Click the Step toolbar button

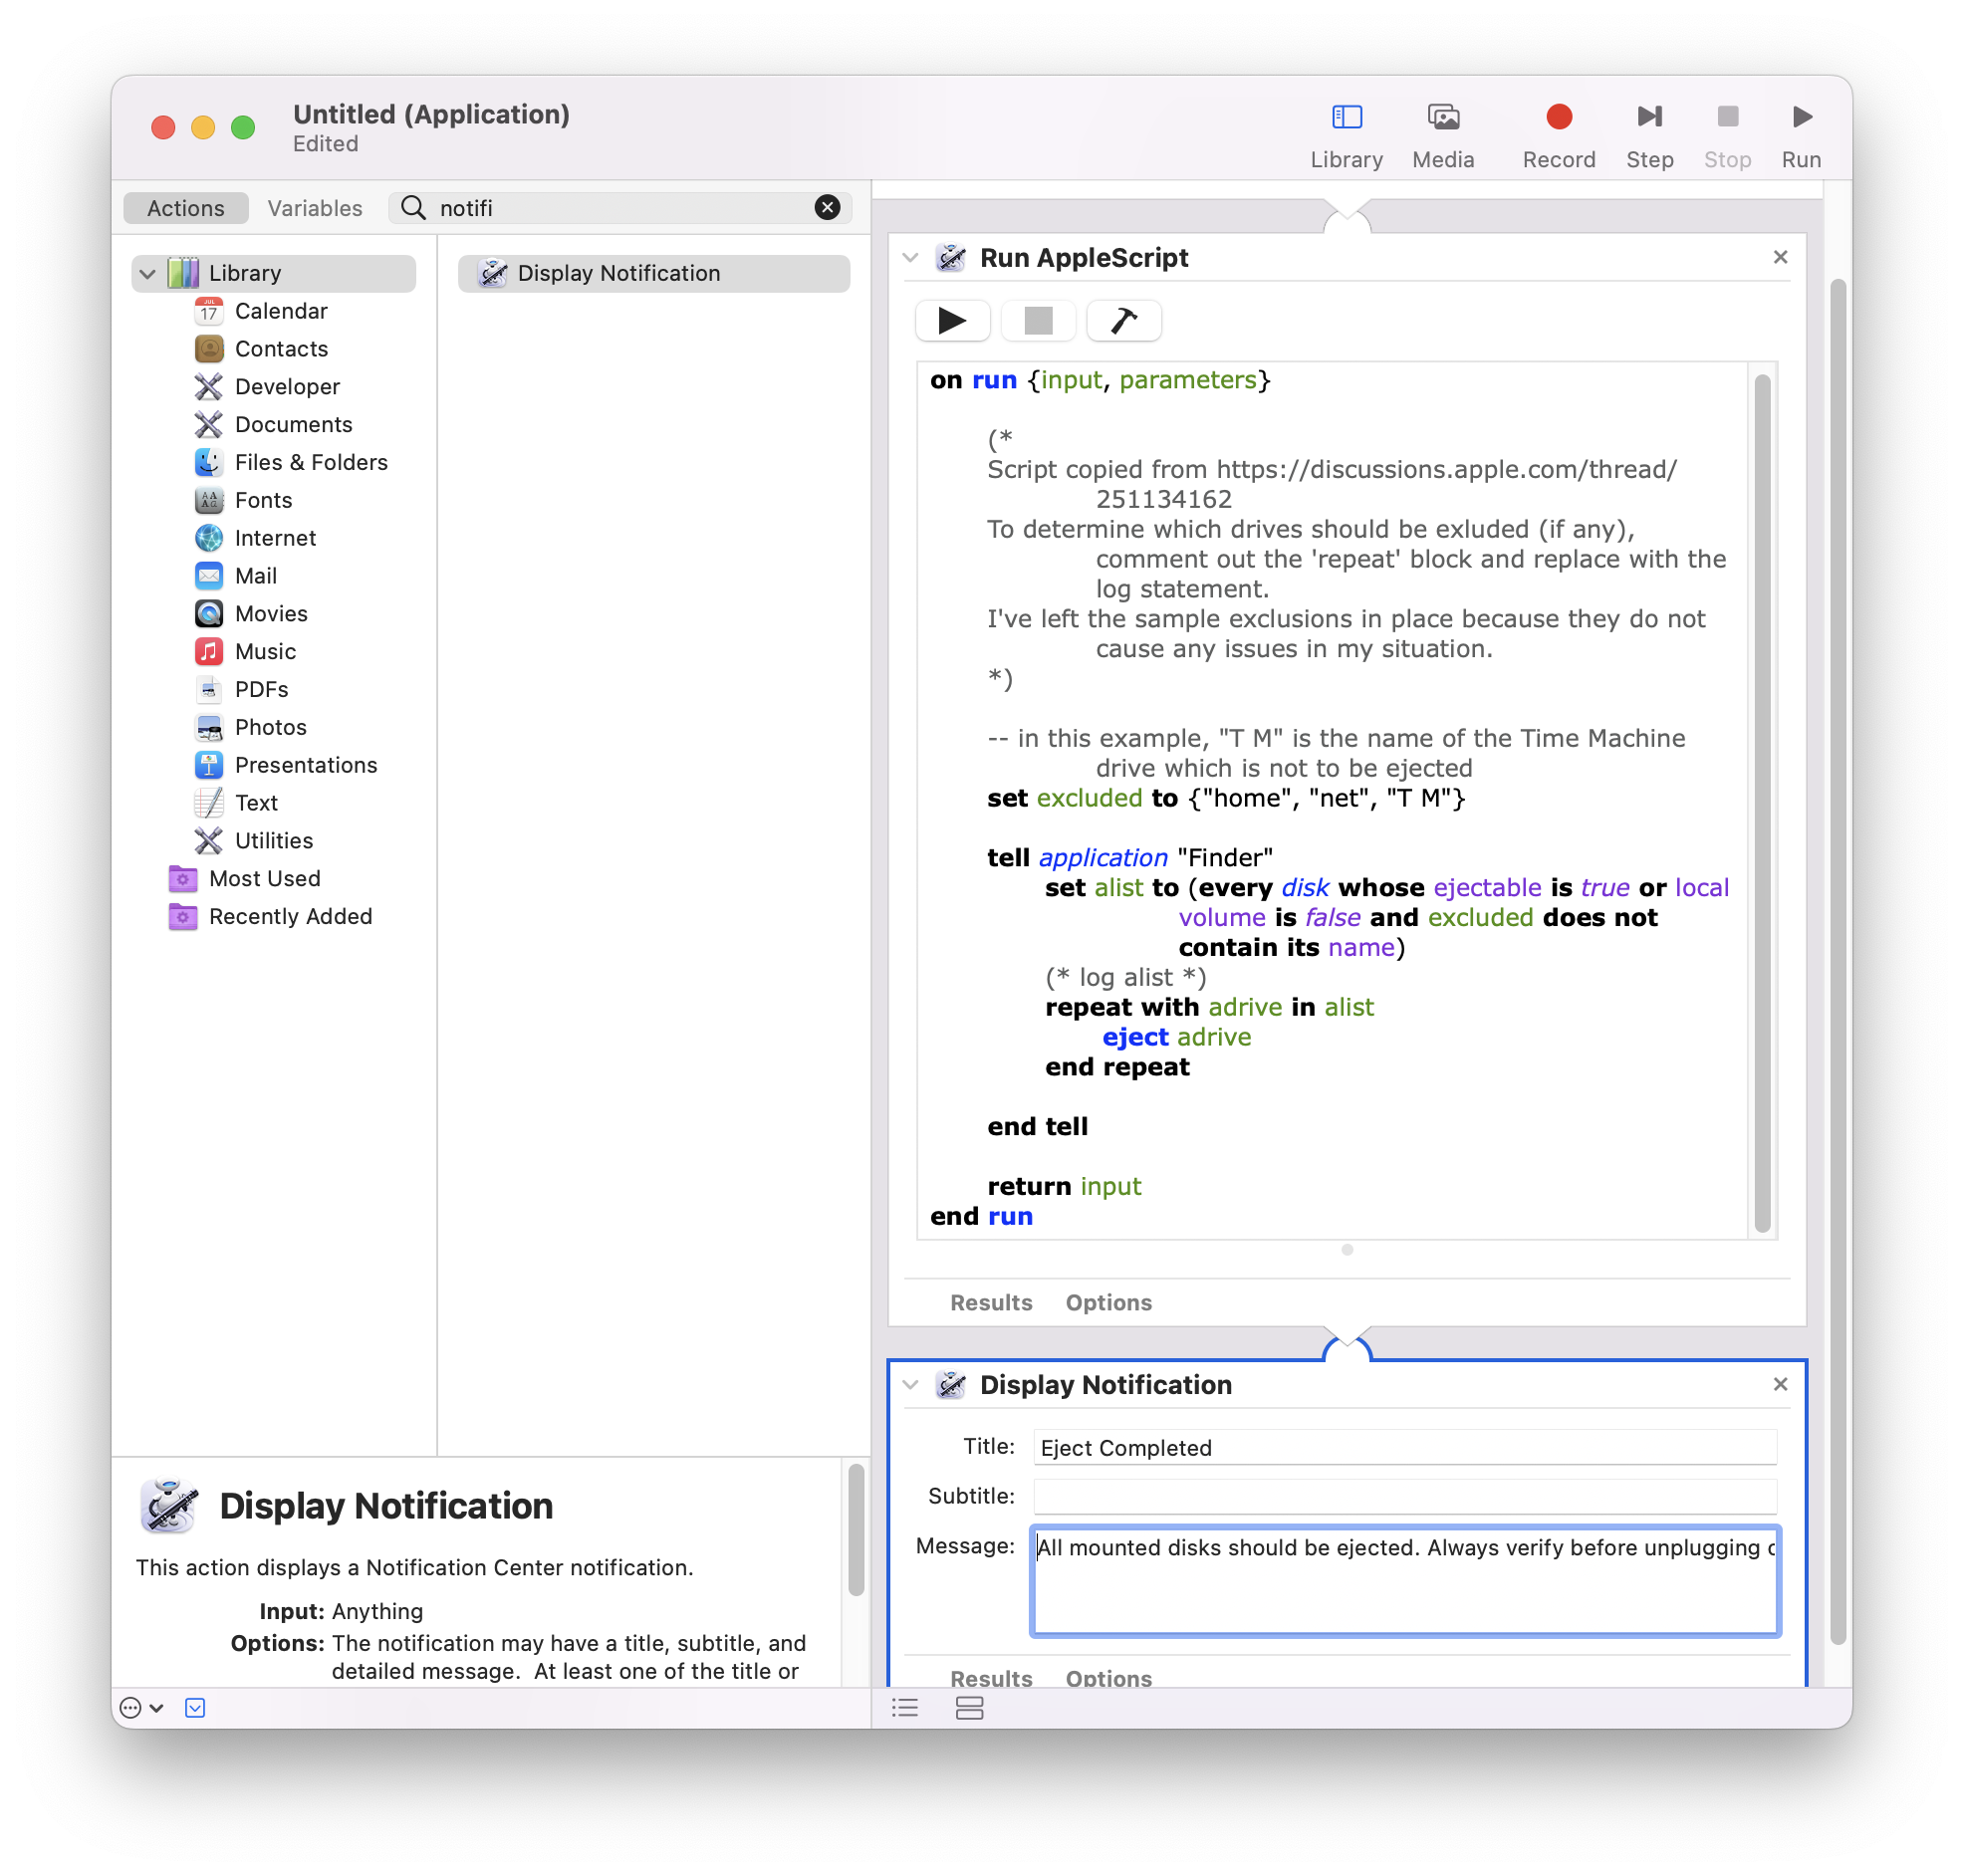click(1649, 136)
